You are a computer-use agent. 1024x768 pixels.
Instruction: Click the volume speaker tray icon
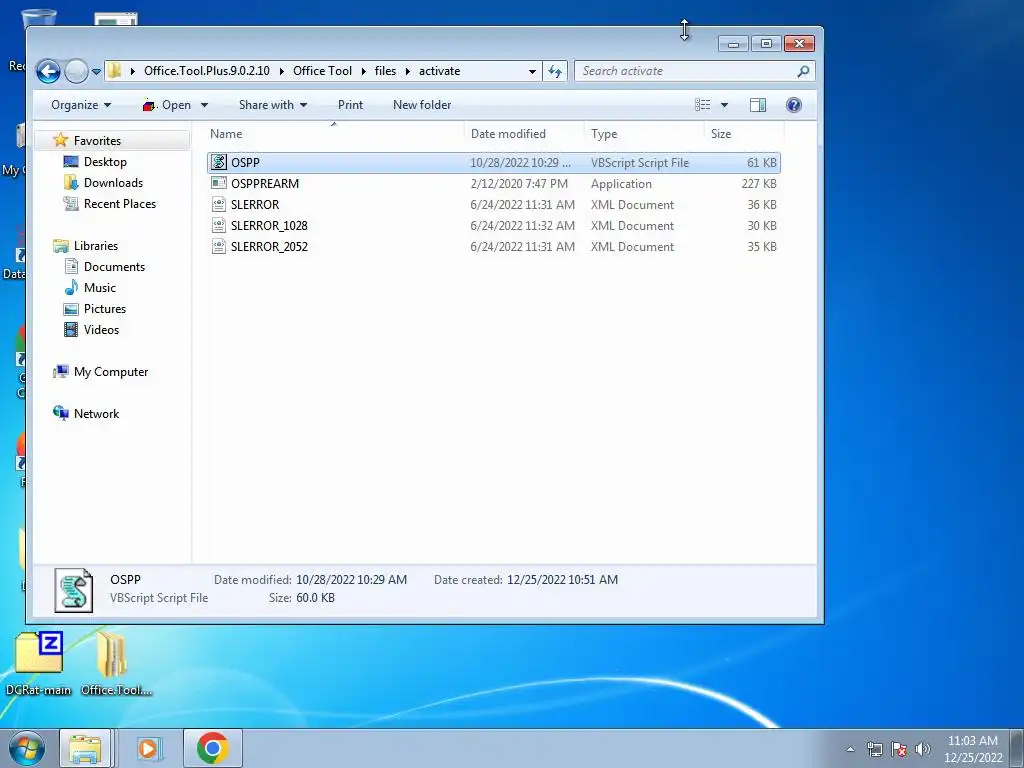point(922,749)
